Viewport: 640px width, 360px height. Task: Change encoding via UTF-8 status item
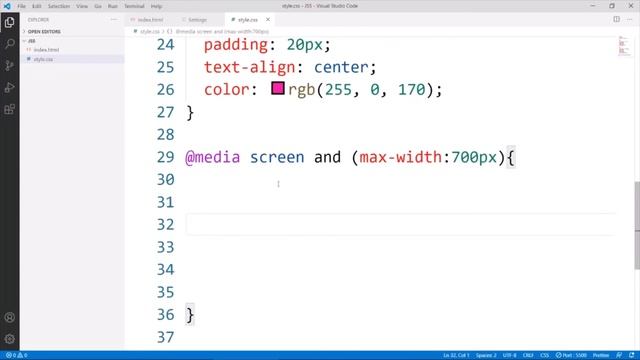click(x=509, y=355)
